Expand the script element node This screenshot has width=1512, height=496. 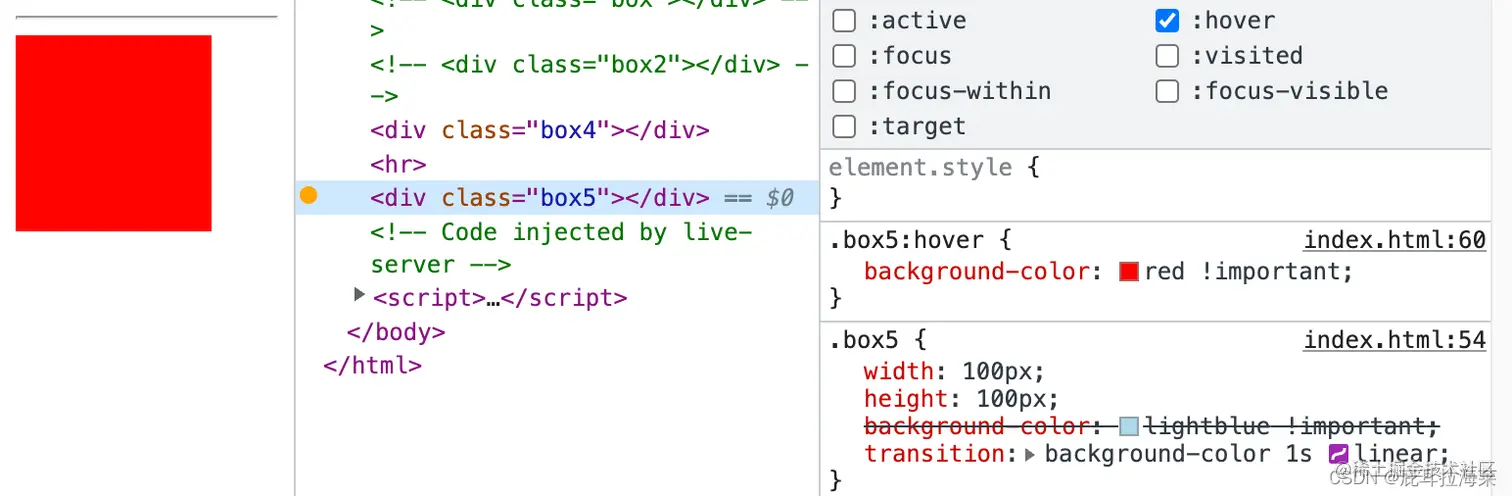point(360,295)
